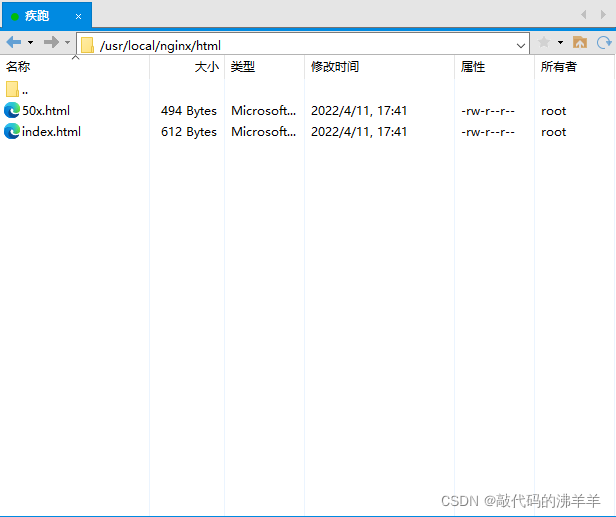This screenshot has height=517, width=616.
Task: Click the Edge icon of index.html
Action: (x=12, y=131)
